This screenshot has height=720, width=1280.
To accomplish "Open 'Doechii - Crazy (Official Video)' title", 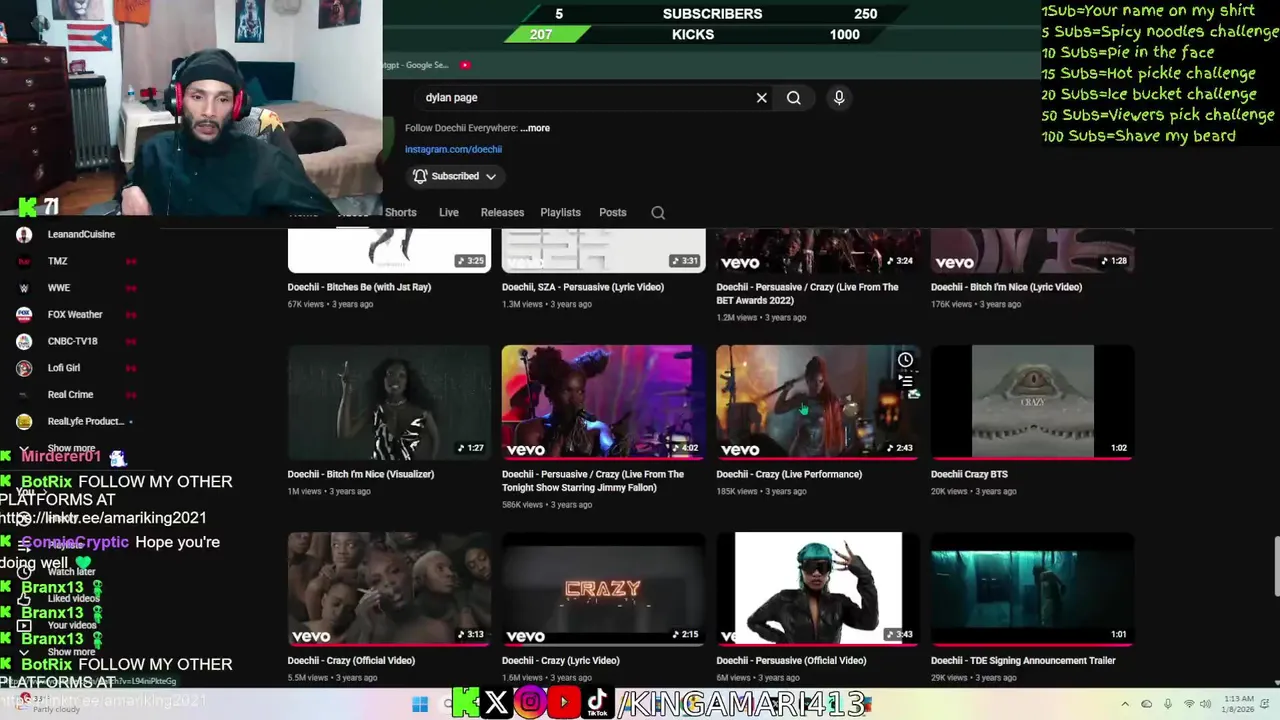I will pyautogui.click(x=351, y=660).
